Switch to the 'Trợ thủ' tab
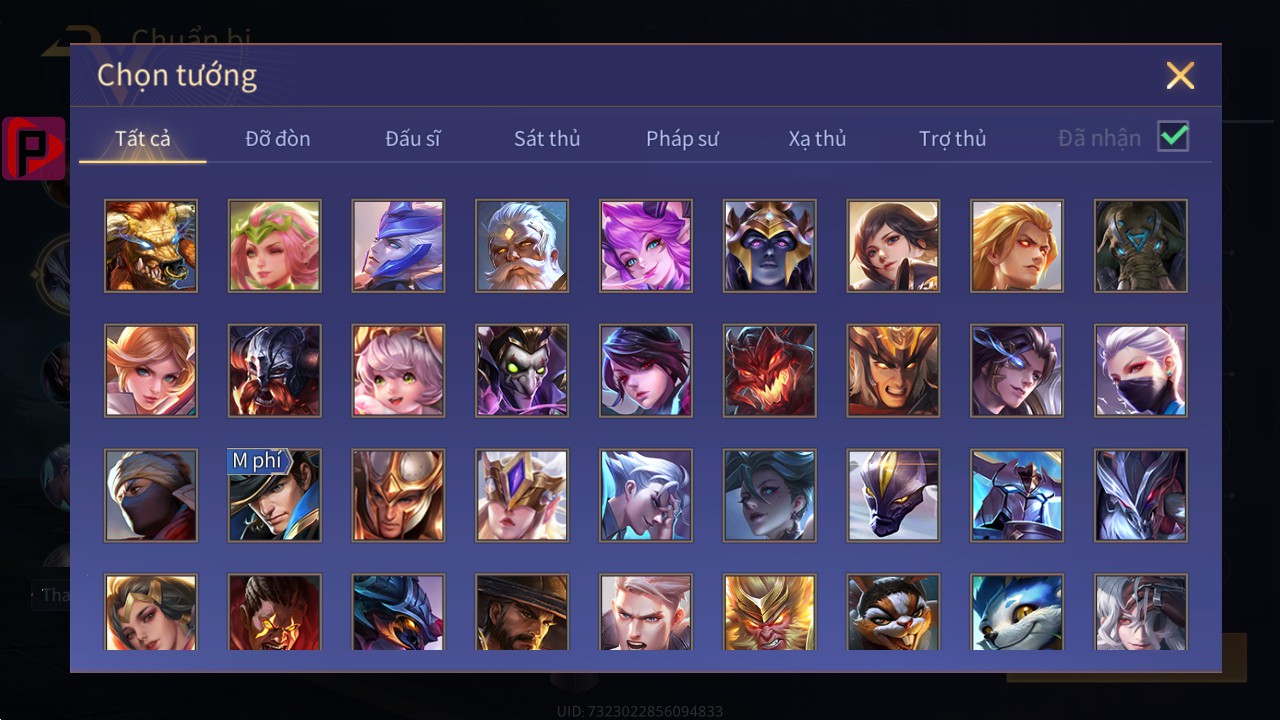 [953, 139]
